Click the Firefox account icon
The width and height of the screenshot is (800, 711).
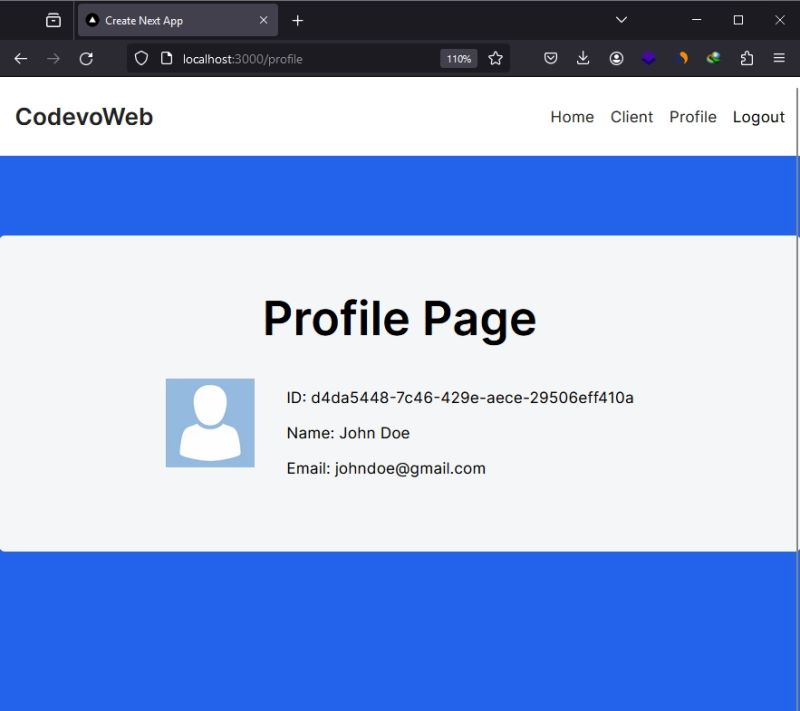click(616, 58)
